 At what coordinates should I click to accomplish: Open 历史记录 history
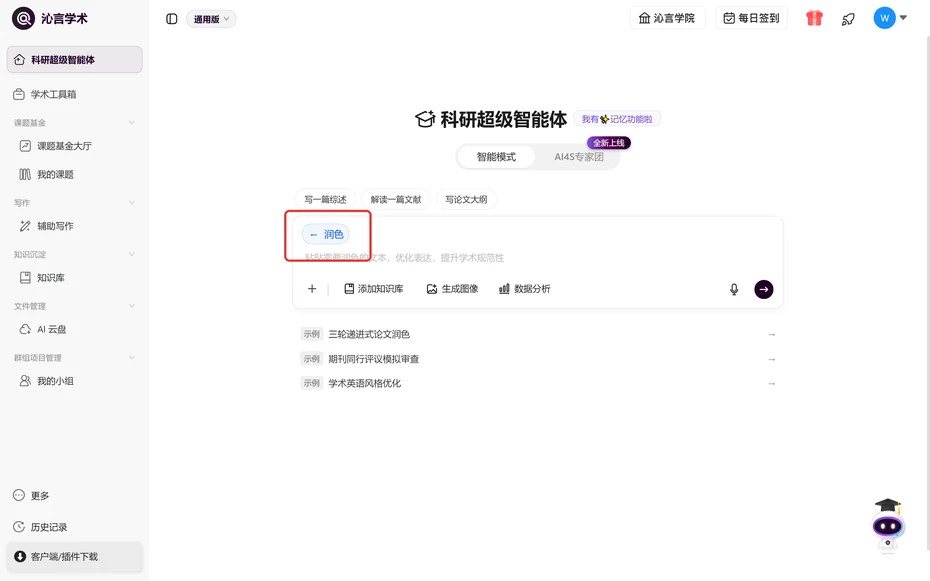[40, 527]
